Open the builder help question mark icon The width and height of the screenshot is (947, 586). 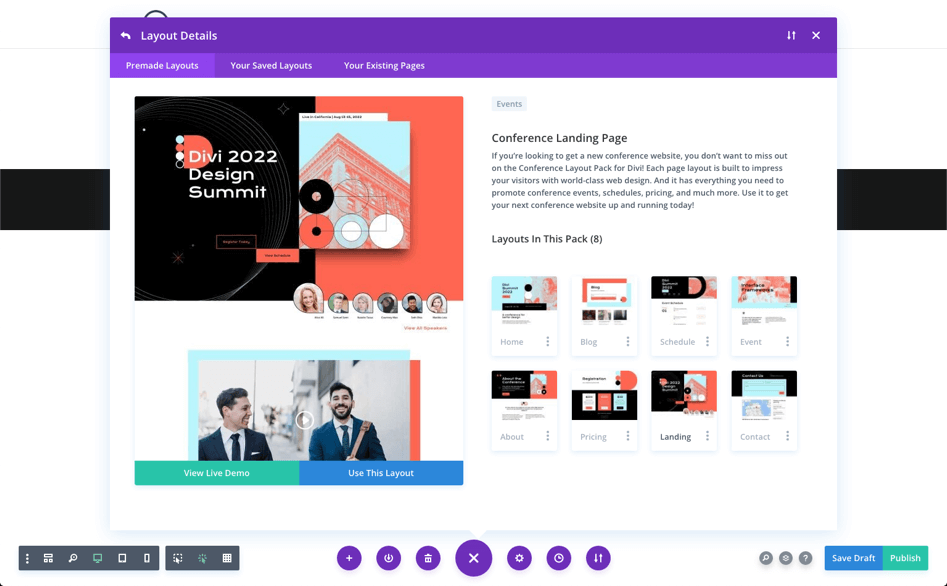coord(808,558)
